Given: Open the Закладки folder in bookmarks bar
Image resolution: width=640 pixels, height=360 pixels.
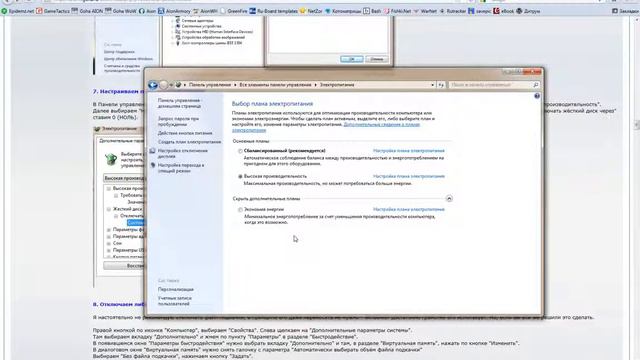Looking at the screenshot, I should coord(624,11).
